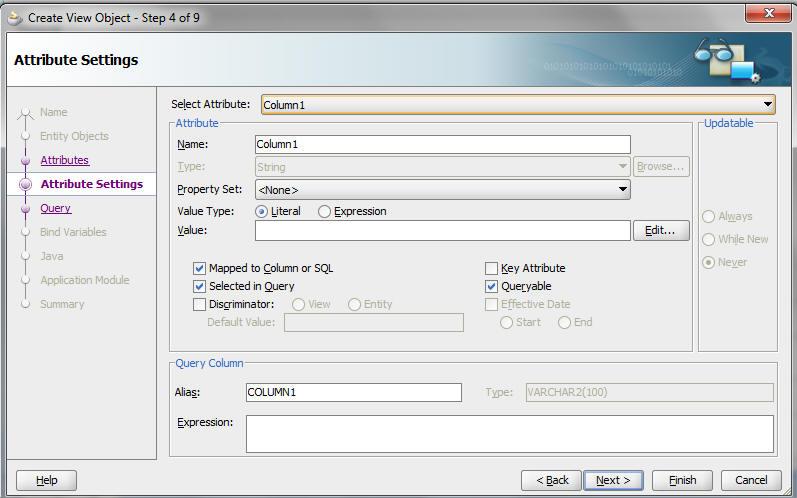Click the Browse... button for Type
Screen dimensions: 797x498
point(661,167)
